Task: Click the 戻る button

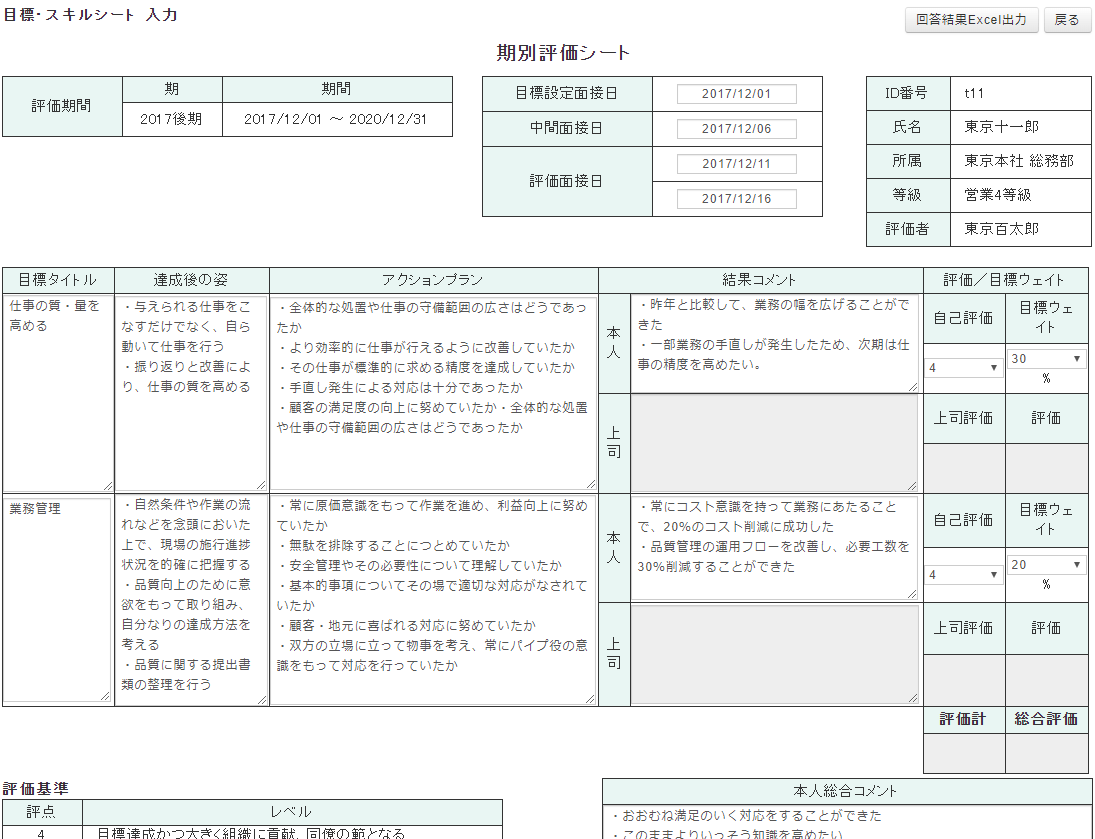Action: click(1067, 20)
